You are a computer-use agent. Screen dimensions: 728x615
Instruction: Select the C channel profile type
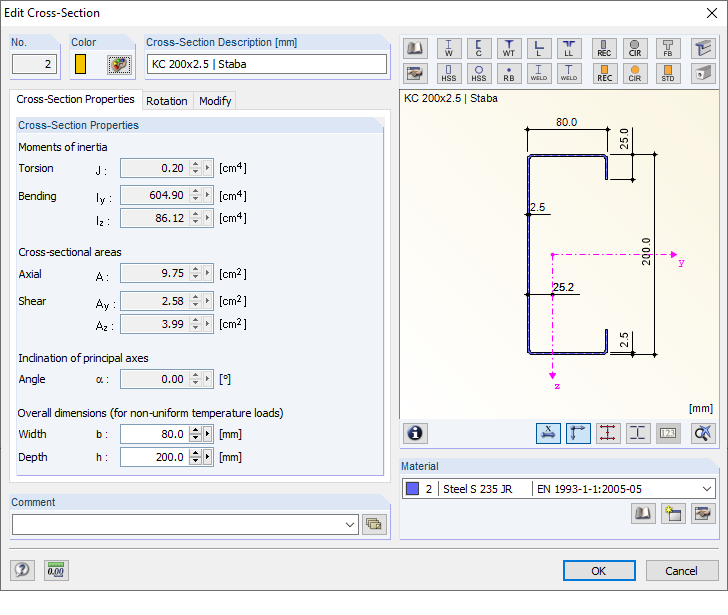point(479,48)
